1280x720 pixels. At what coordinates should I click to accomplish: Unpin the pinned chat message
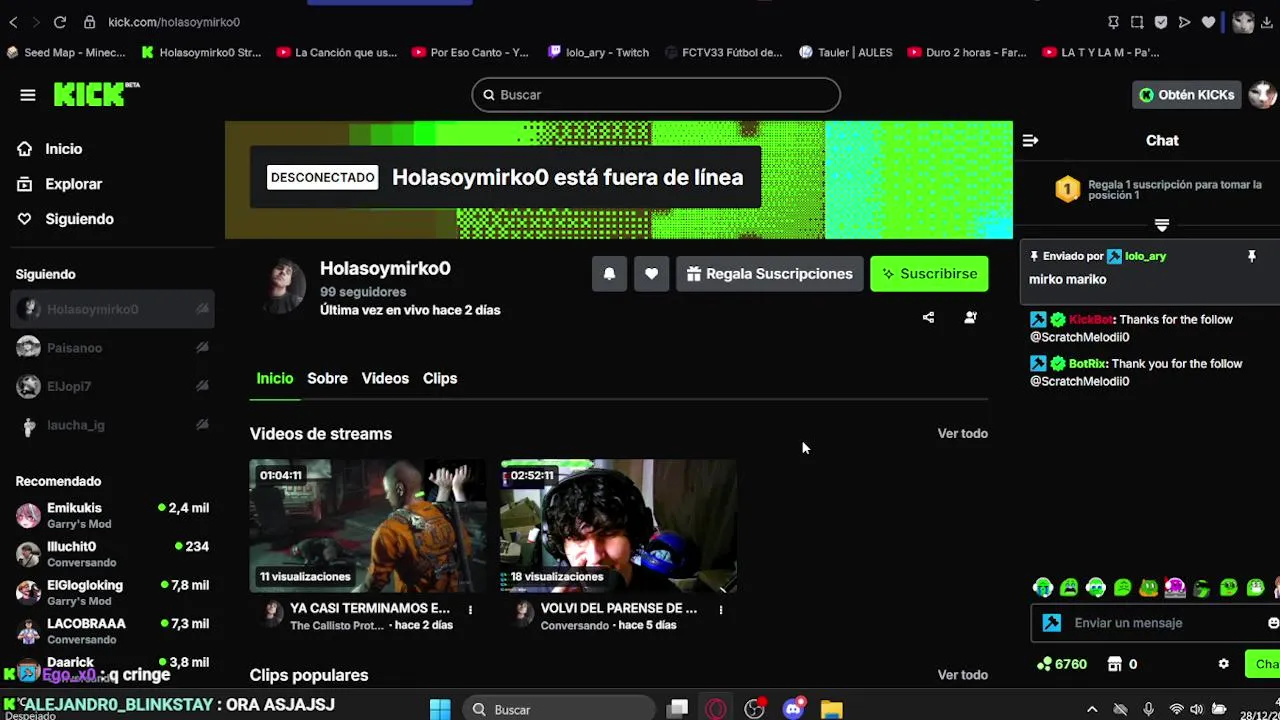coord(1251,257)
